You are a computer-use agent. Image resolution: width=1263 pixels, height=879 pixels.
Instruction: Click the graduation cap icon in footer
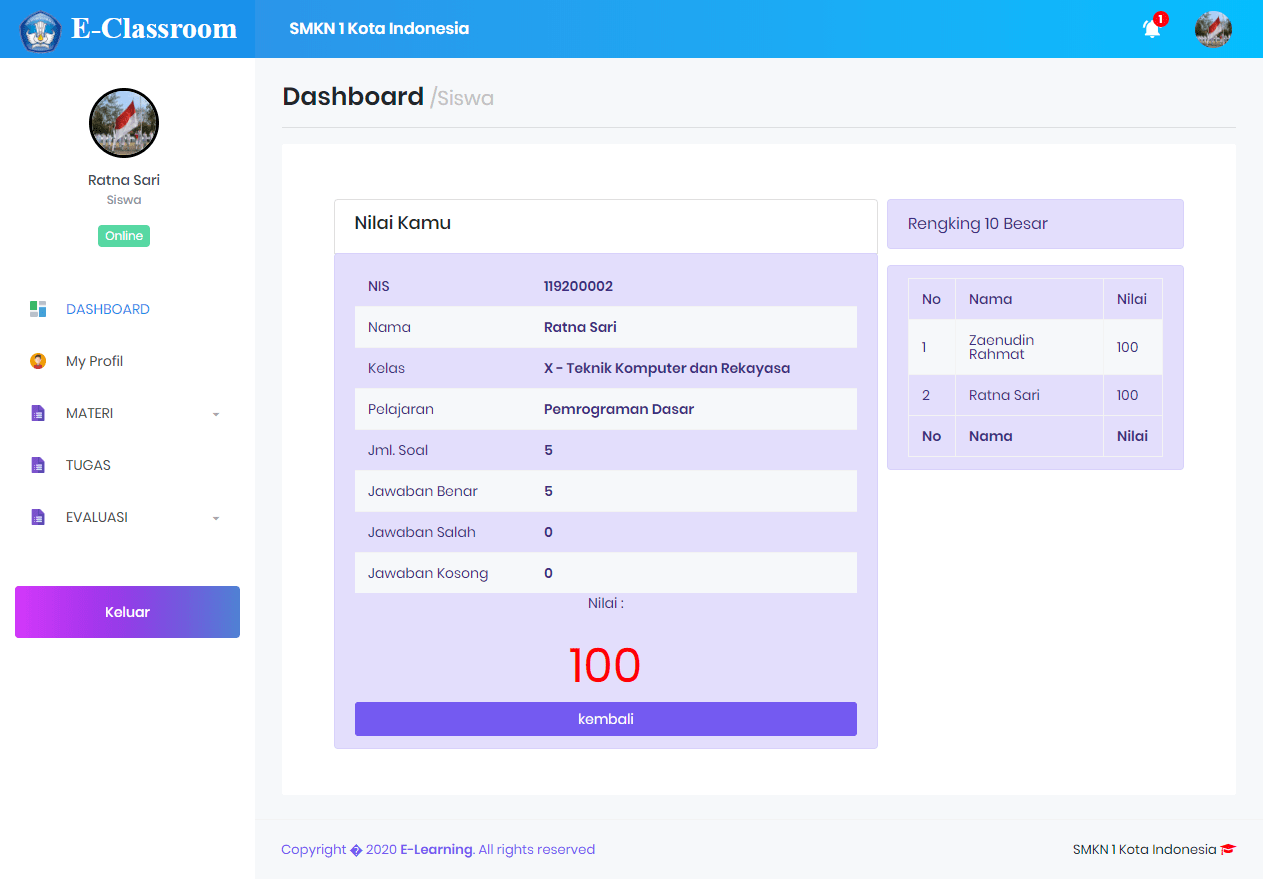(x=1228, y=849)
